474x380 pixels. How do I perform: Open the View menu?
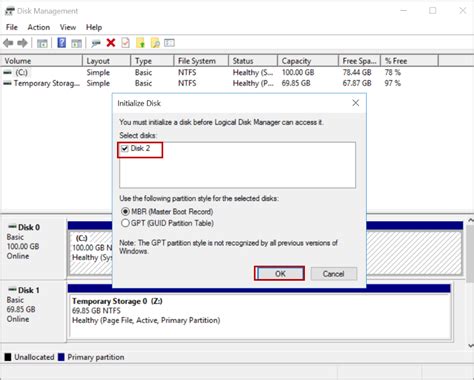click(68, 27)
